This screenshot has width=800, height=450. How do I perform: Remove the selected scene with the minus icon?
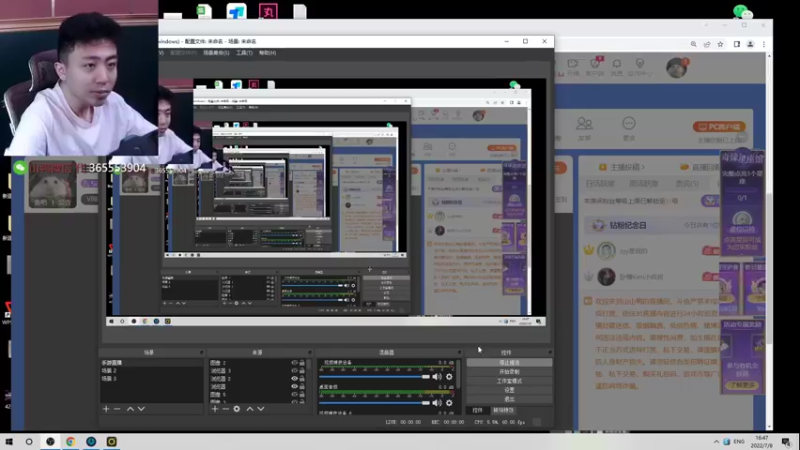click(117, 409)
